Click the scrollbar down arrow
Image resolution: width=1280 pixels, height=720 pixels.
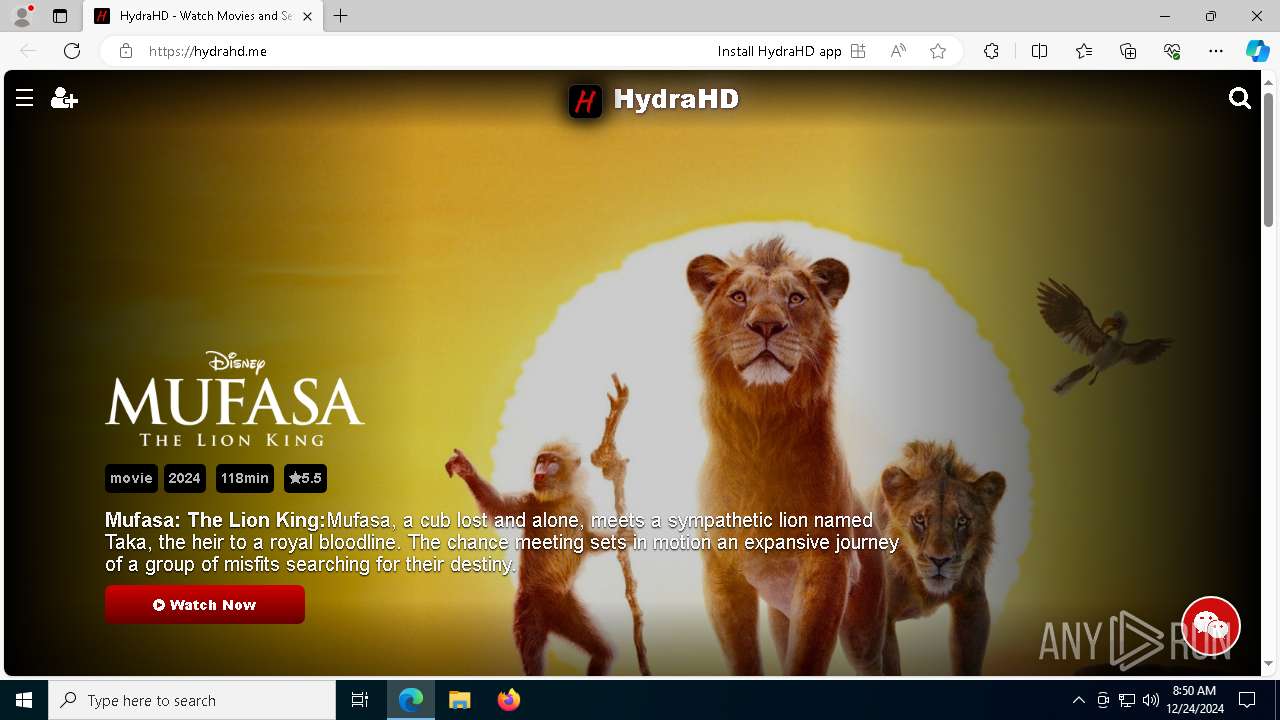[1268, 663]
